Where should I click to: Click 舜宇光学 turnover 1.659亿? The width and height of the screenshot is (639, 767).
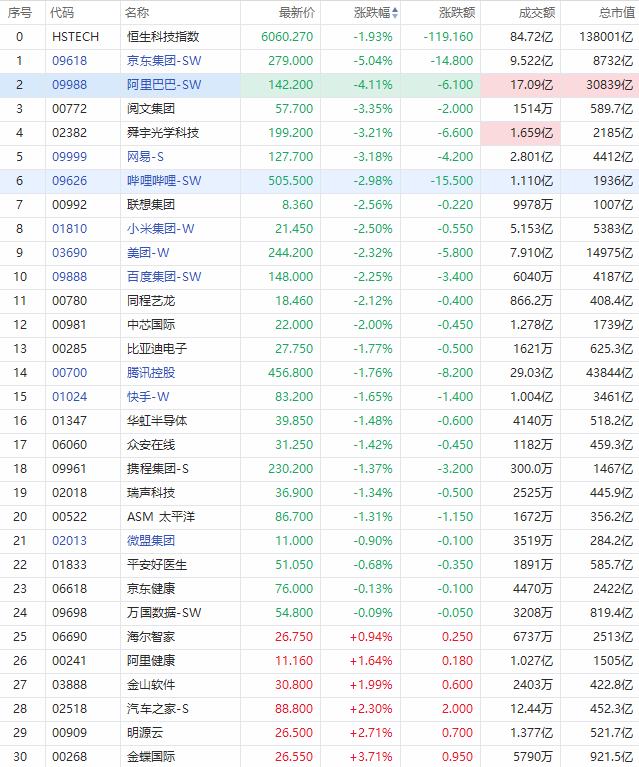pos(531,133)
